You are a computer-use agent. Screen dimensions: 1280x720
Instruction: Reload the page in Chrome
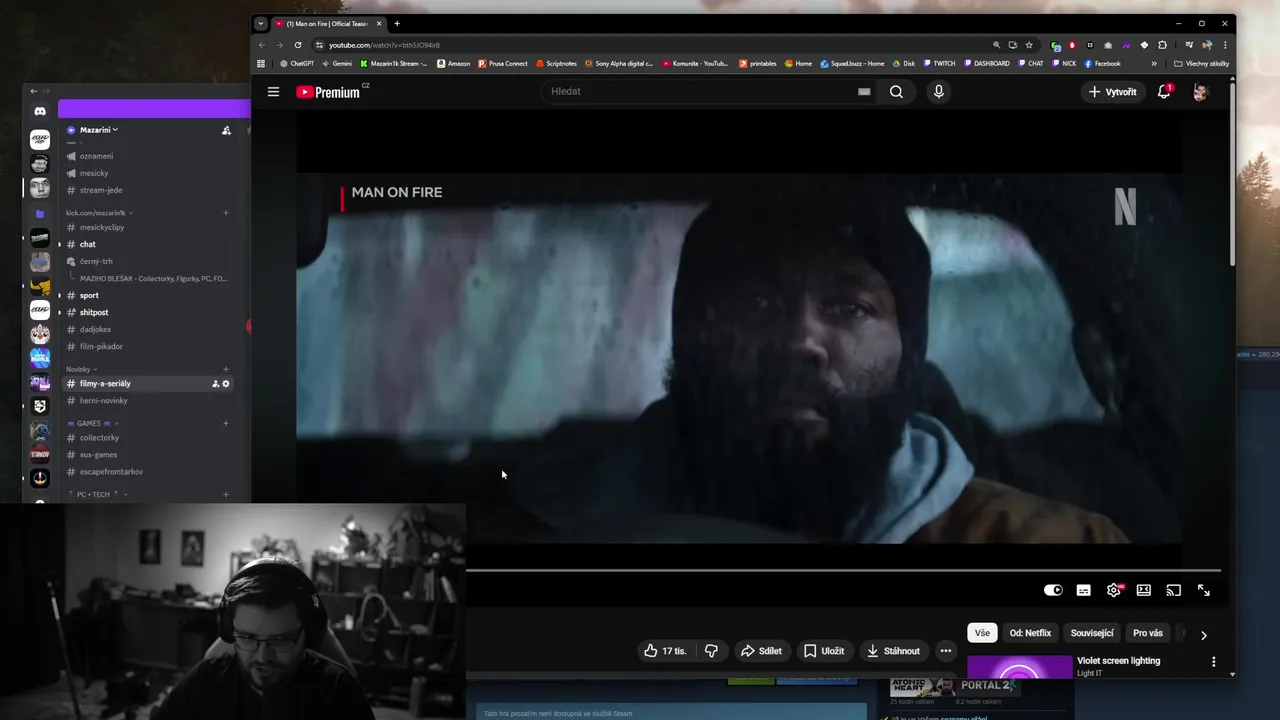pyautogui.click(x=298, y=45)
